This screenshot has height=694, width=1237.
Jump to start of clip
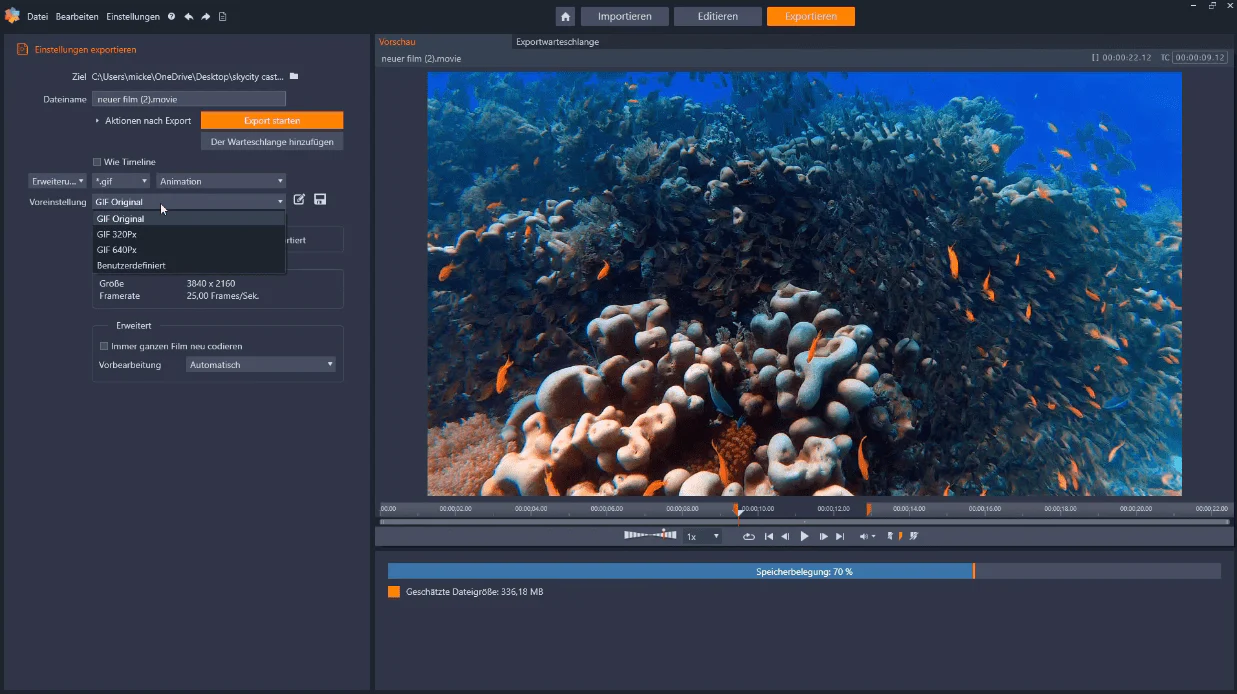[768, 537]
